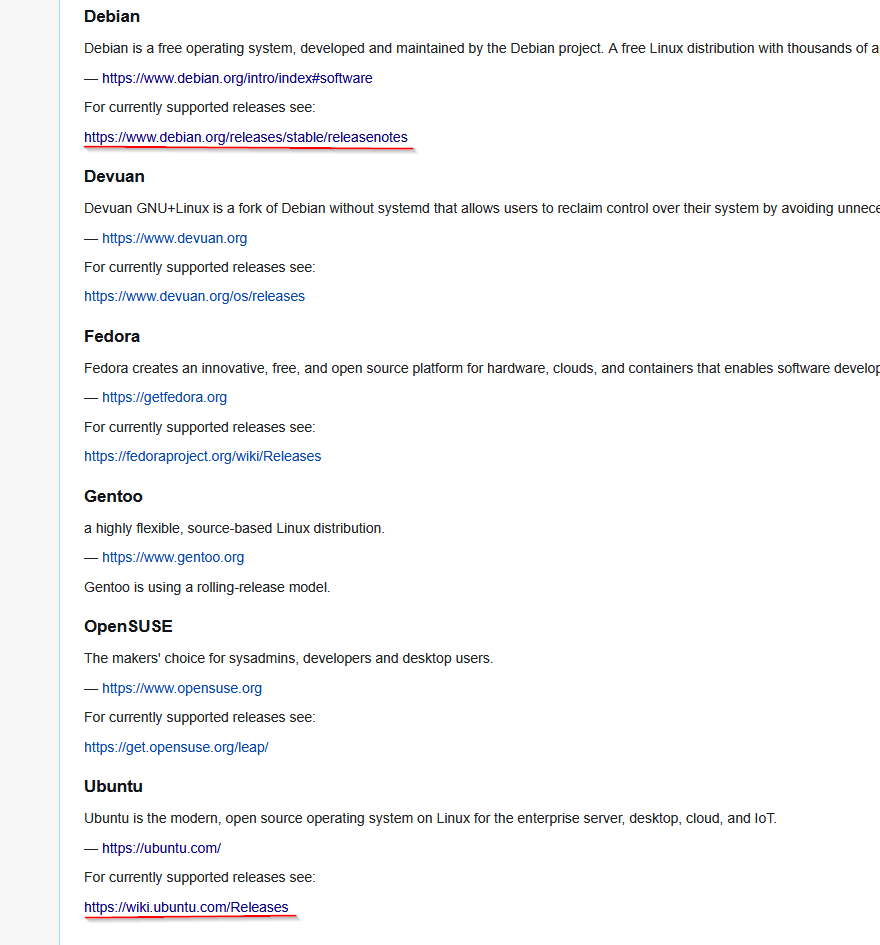Open the www.devuan.org homepage link

(x=174, y=238)
